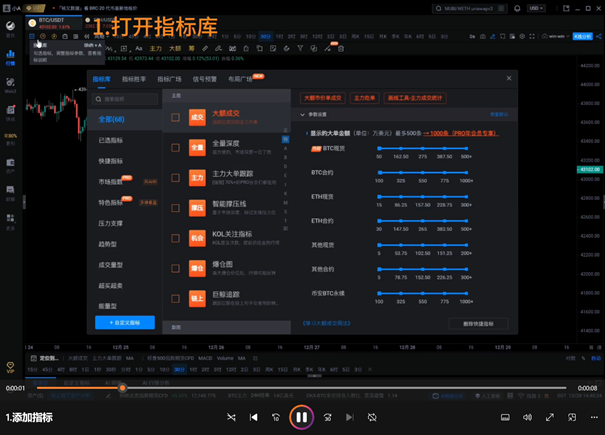Take a chart screenshot with camera icon
Image resolution: width=605 pixels, height=435 pixels.
tap(483, 36)
